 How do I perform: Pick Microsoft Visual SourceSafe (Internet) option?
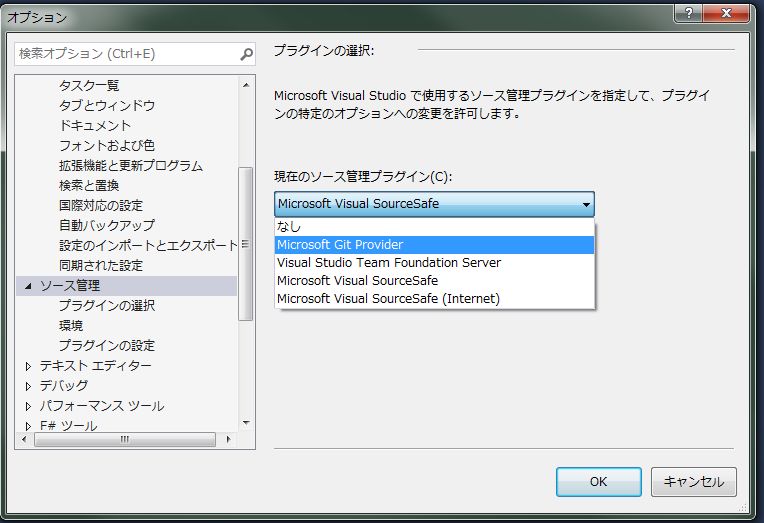pyautogui.click(x=434, y=299)
